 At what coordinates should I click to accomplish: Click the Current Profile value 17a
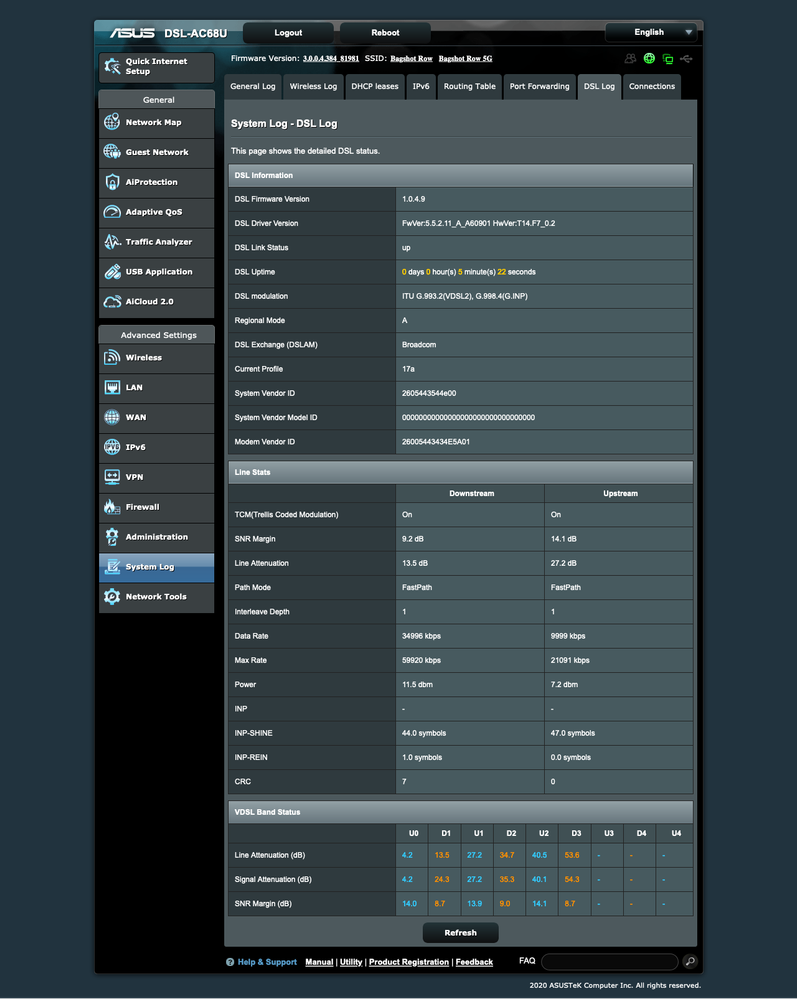408,369
